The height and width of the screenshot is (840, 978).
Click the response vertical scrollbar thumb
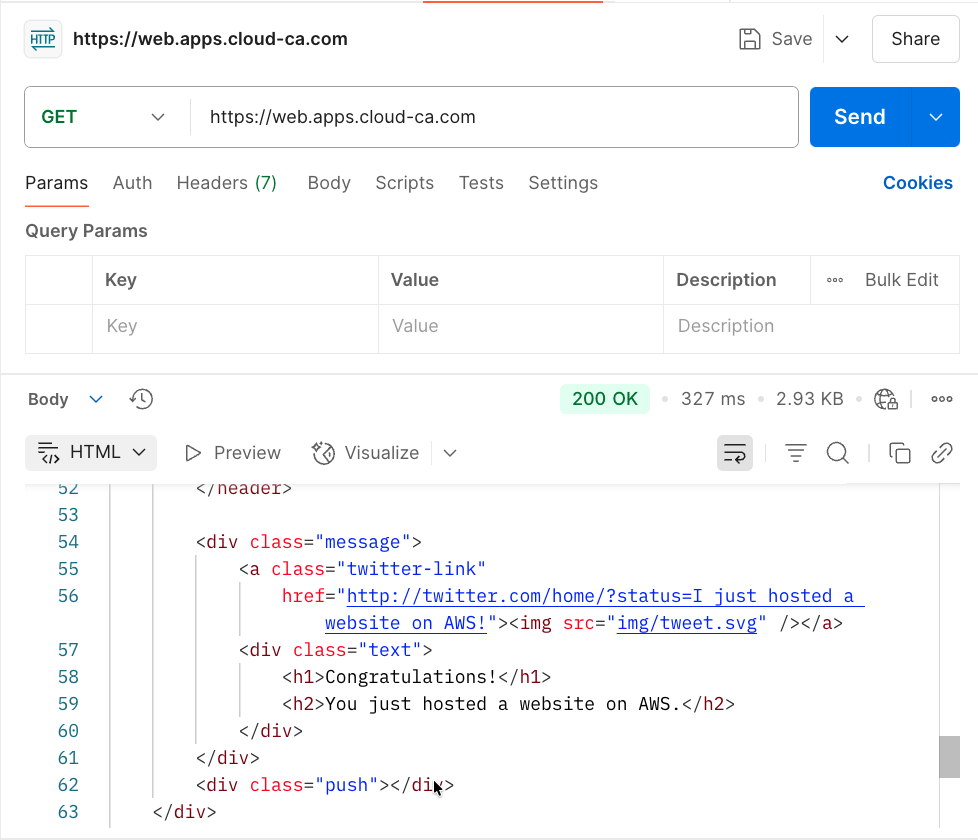(948, 757)
